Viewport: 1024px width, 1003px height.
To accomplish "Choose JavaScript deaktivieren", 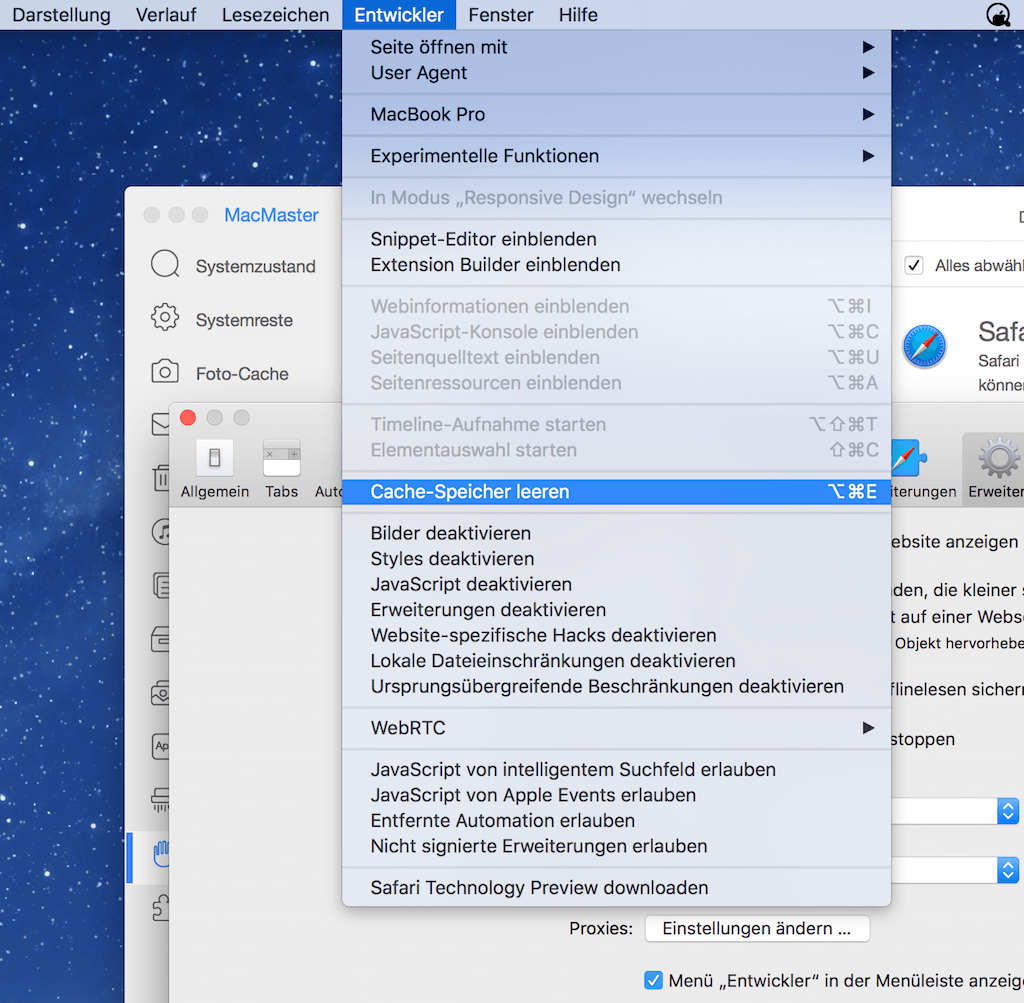I will point(616,584).
